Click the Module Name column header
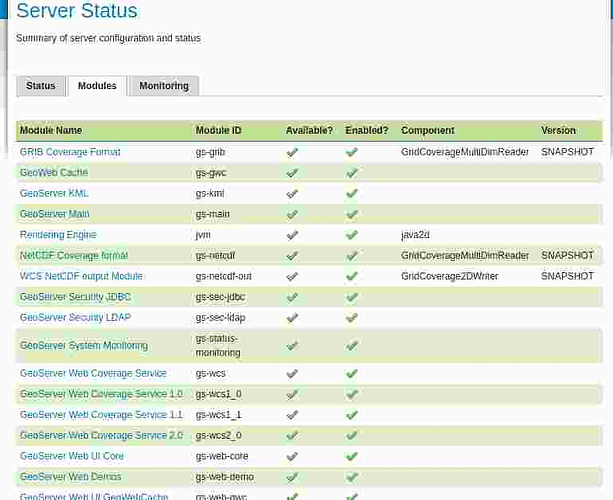 click(x=51, y=131)
